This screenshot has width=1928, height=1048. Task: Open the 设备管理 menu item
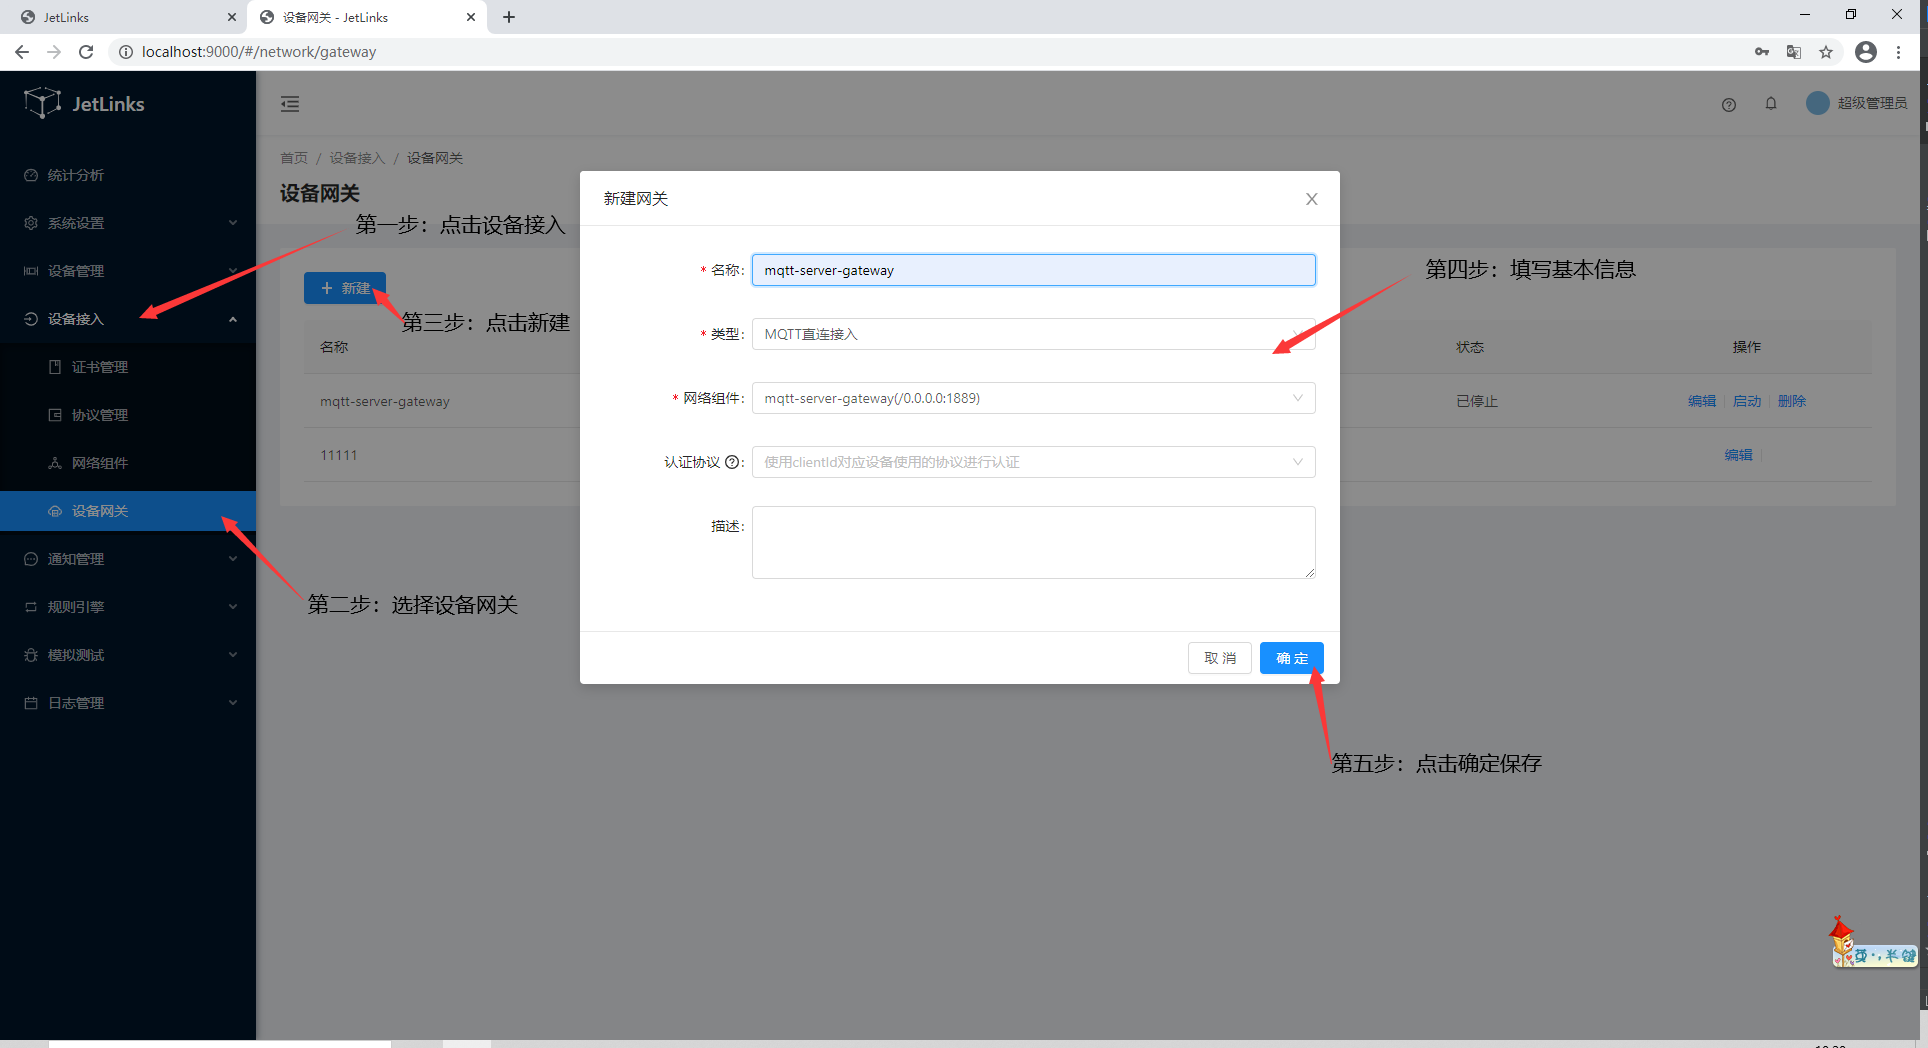point(74,270)
